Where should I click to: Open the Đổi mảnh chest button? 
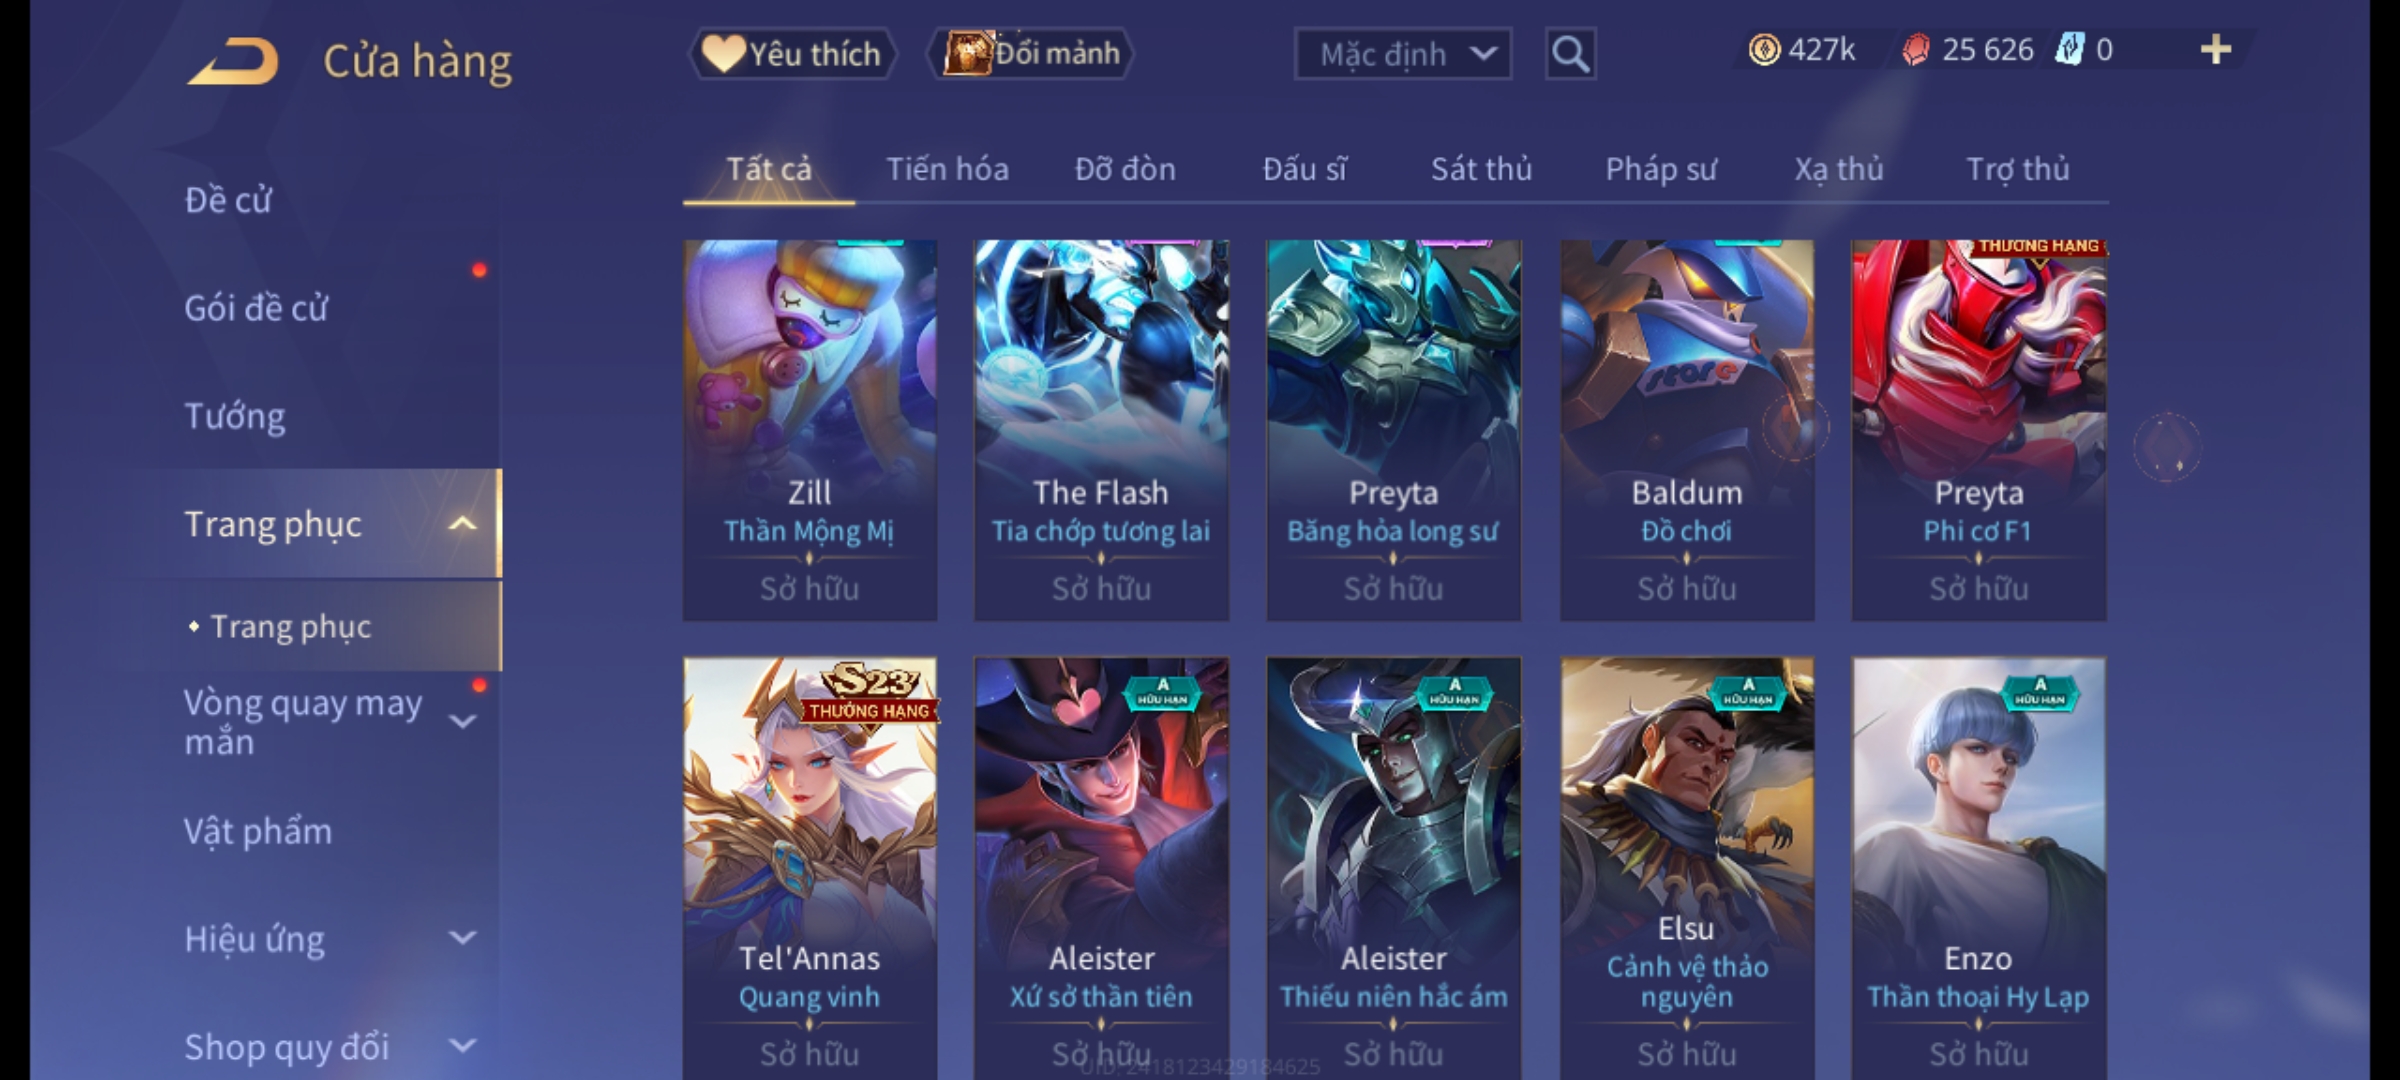(x=1031, y=54)
